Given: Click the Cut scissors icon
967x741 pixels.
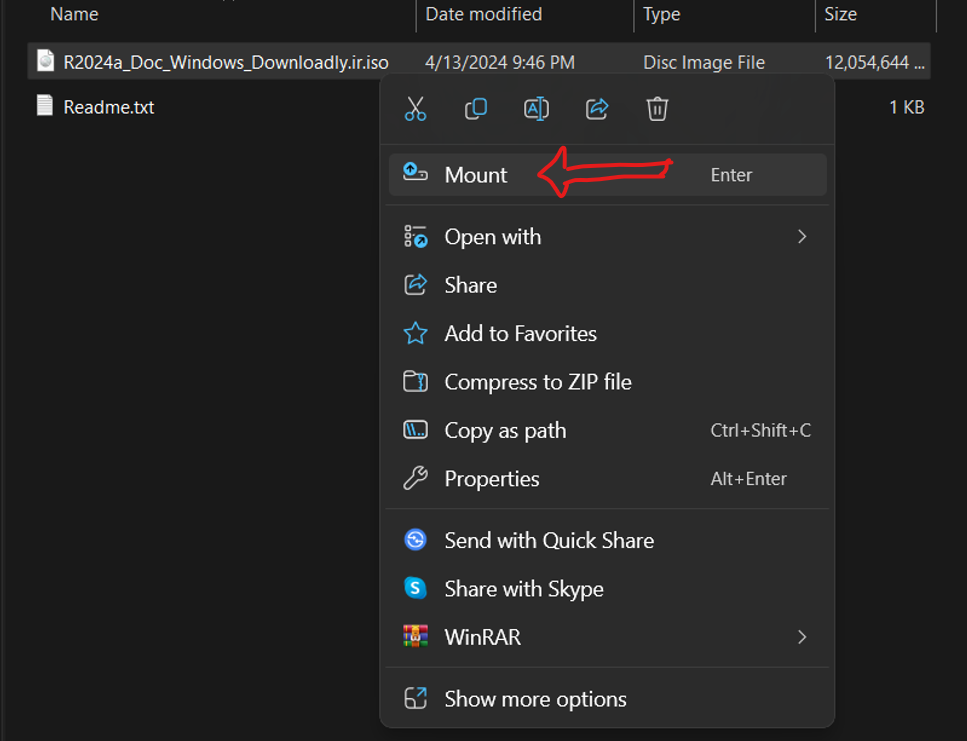Looking at the screenshot, I should point(415,109).
